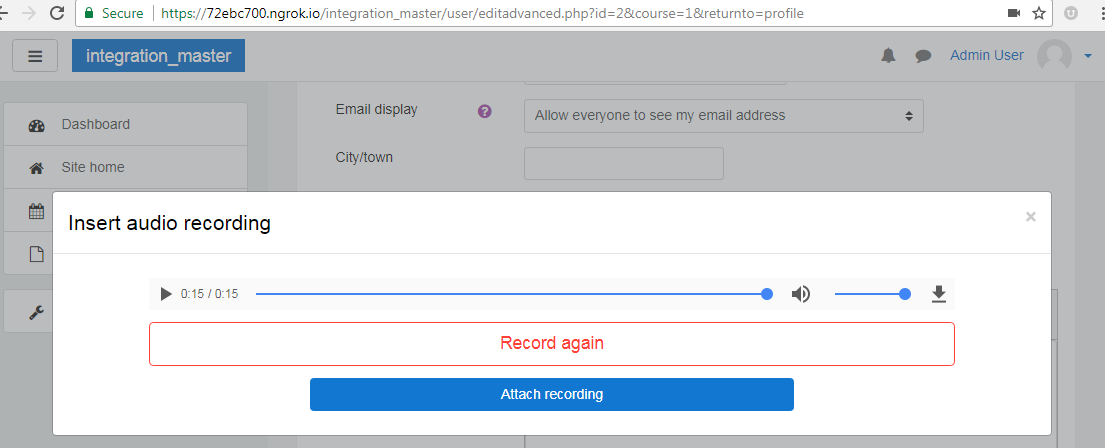Toggle the hamburger side menu
The width and height of the screenshot is (1105, 448).
[35, 56]
